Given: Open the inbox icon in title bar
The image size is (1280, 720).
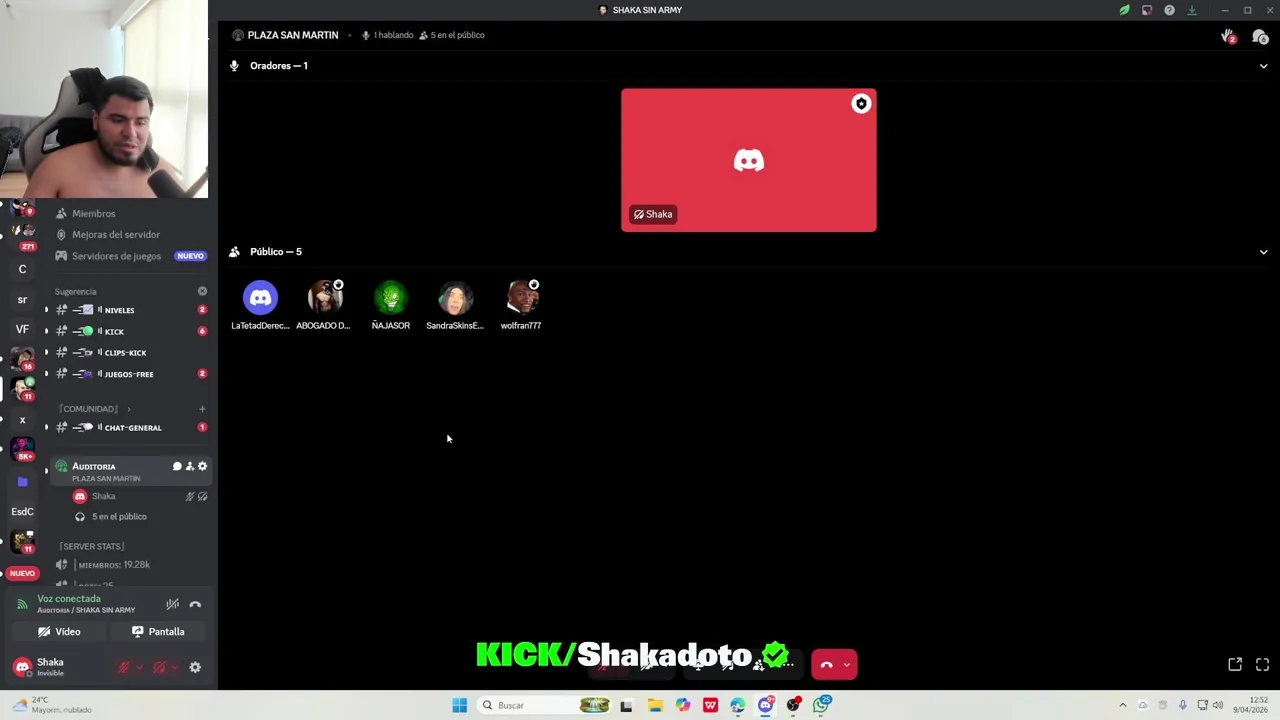Looking at the screenshot, I should click(x=1147, y=10).
